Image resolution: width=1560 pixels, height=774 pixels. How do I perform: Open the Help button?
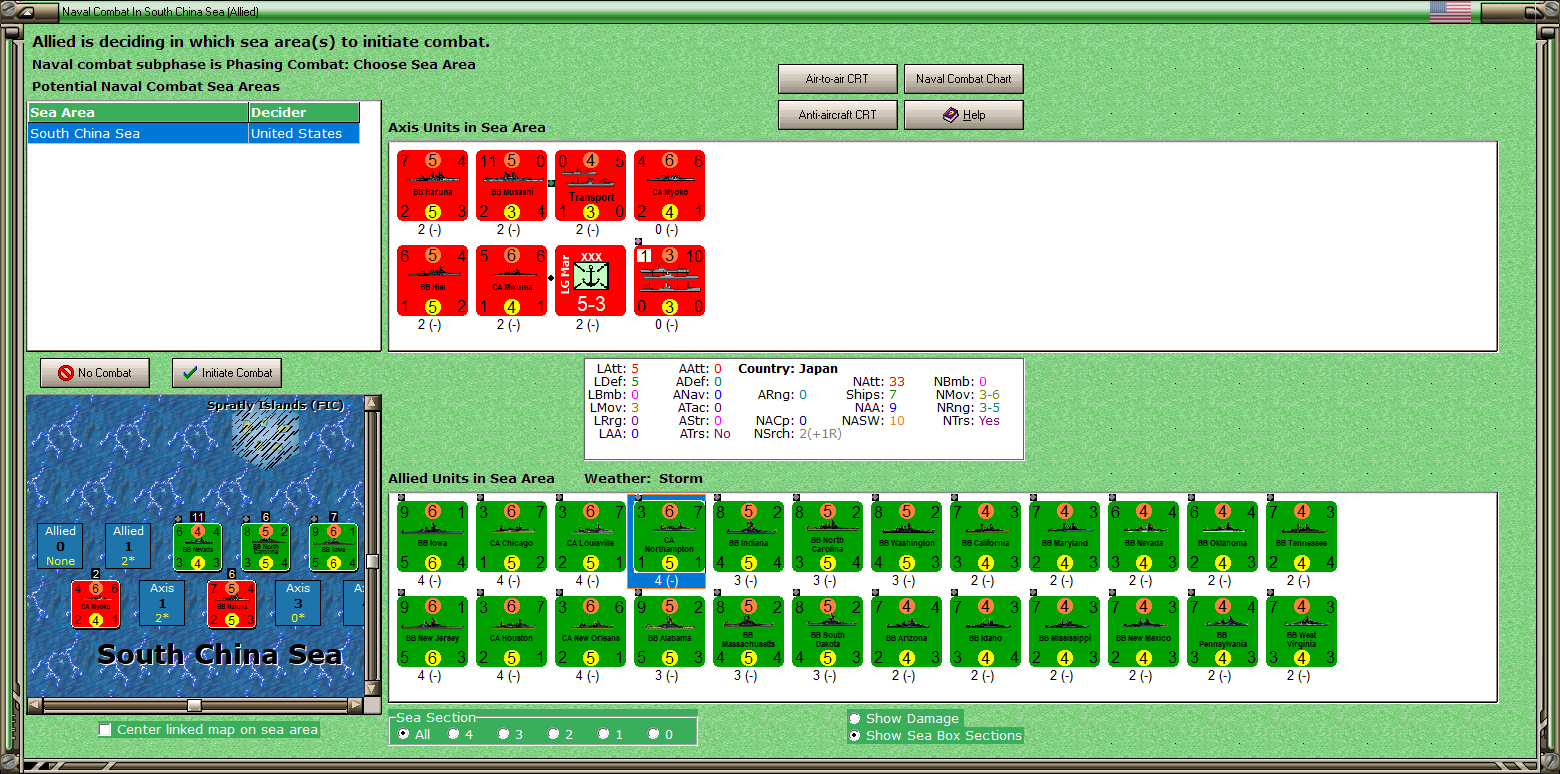point(964,115)
